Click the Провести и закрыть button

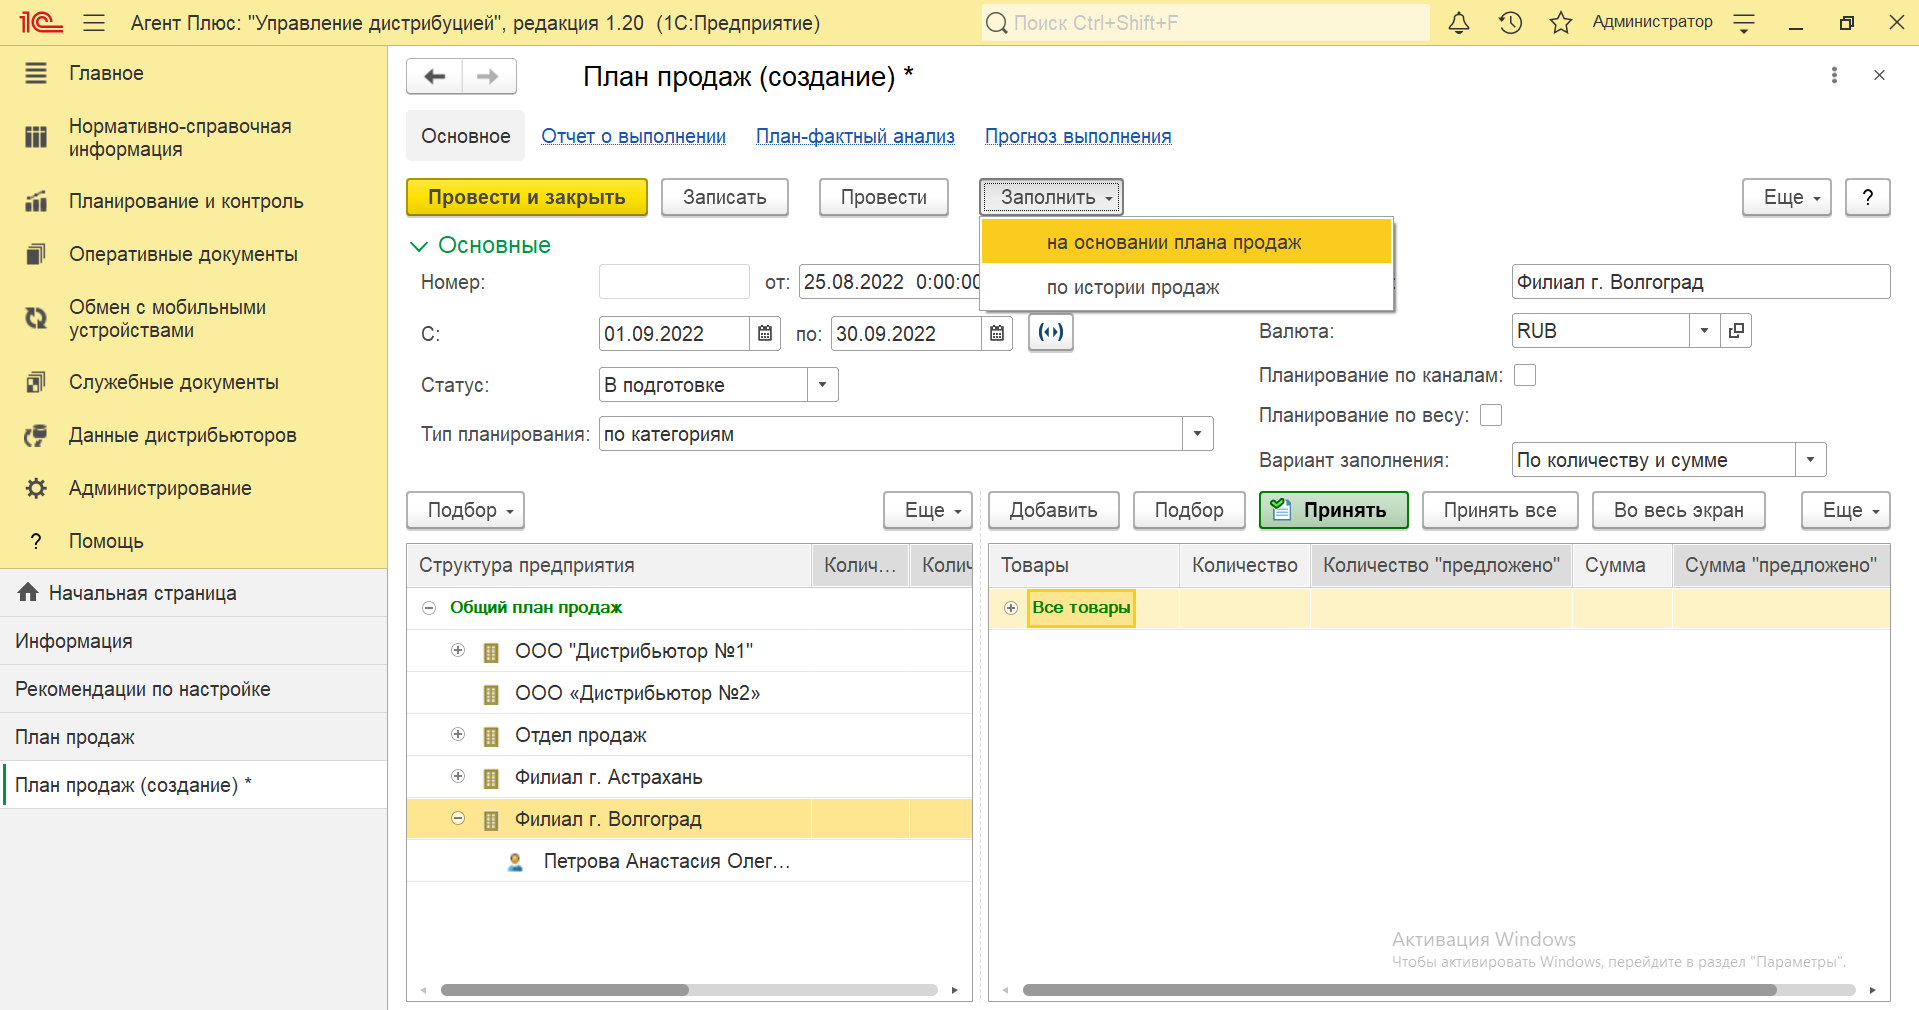pos(526,198)
